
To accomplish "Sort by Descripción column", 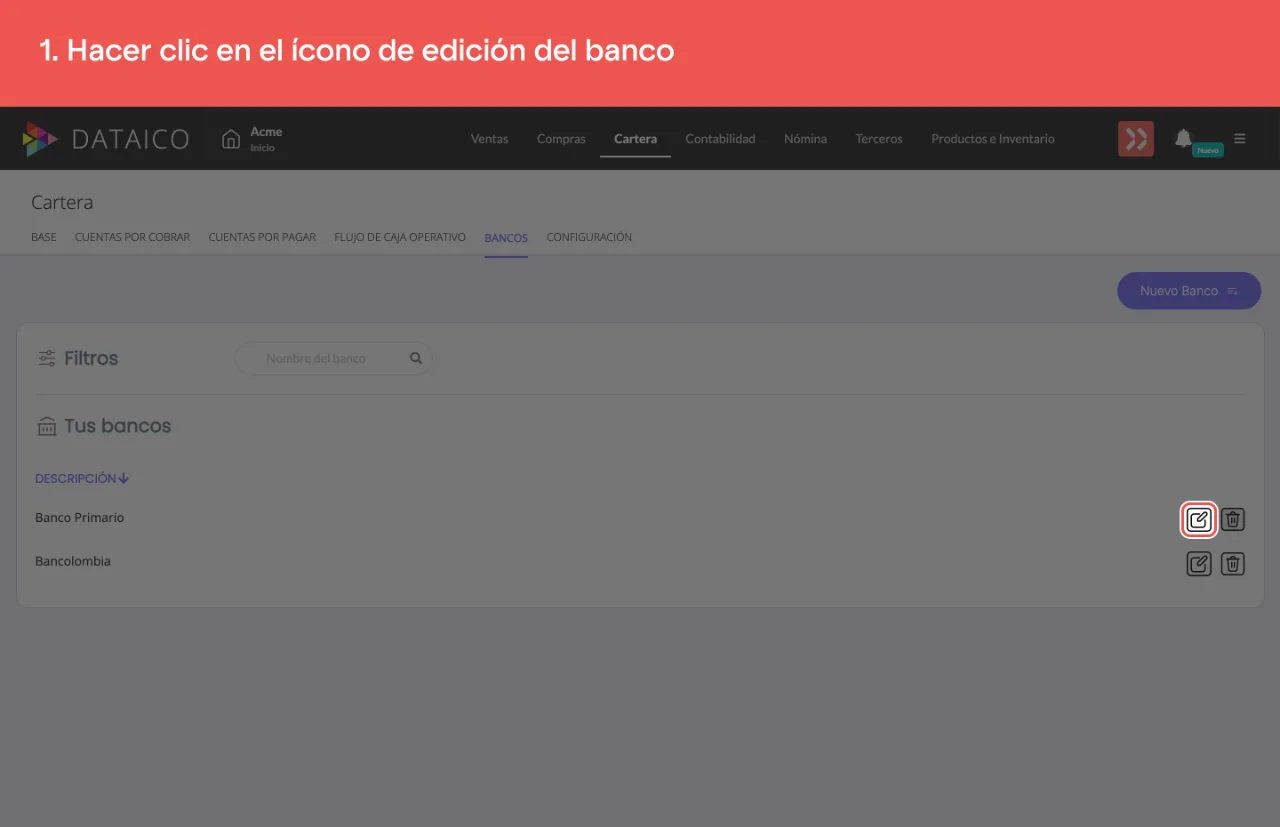I will [82, 479].
